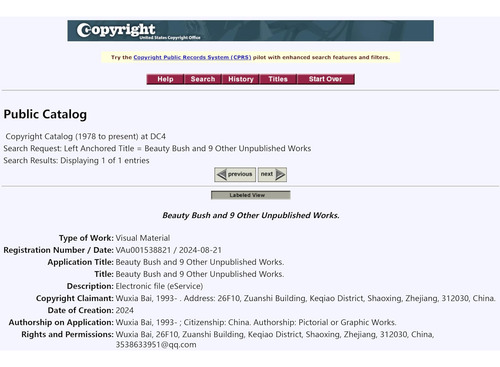Click the registration number VAu001538821
Viewport: 500px width, 367px height.
pos(143,250)
